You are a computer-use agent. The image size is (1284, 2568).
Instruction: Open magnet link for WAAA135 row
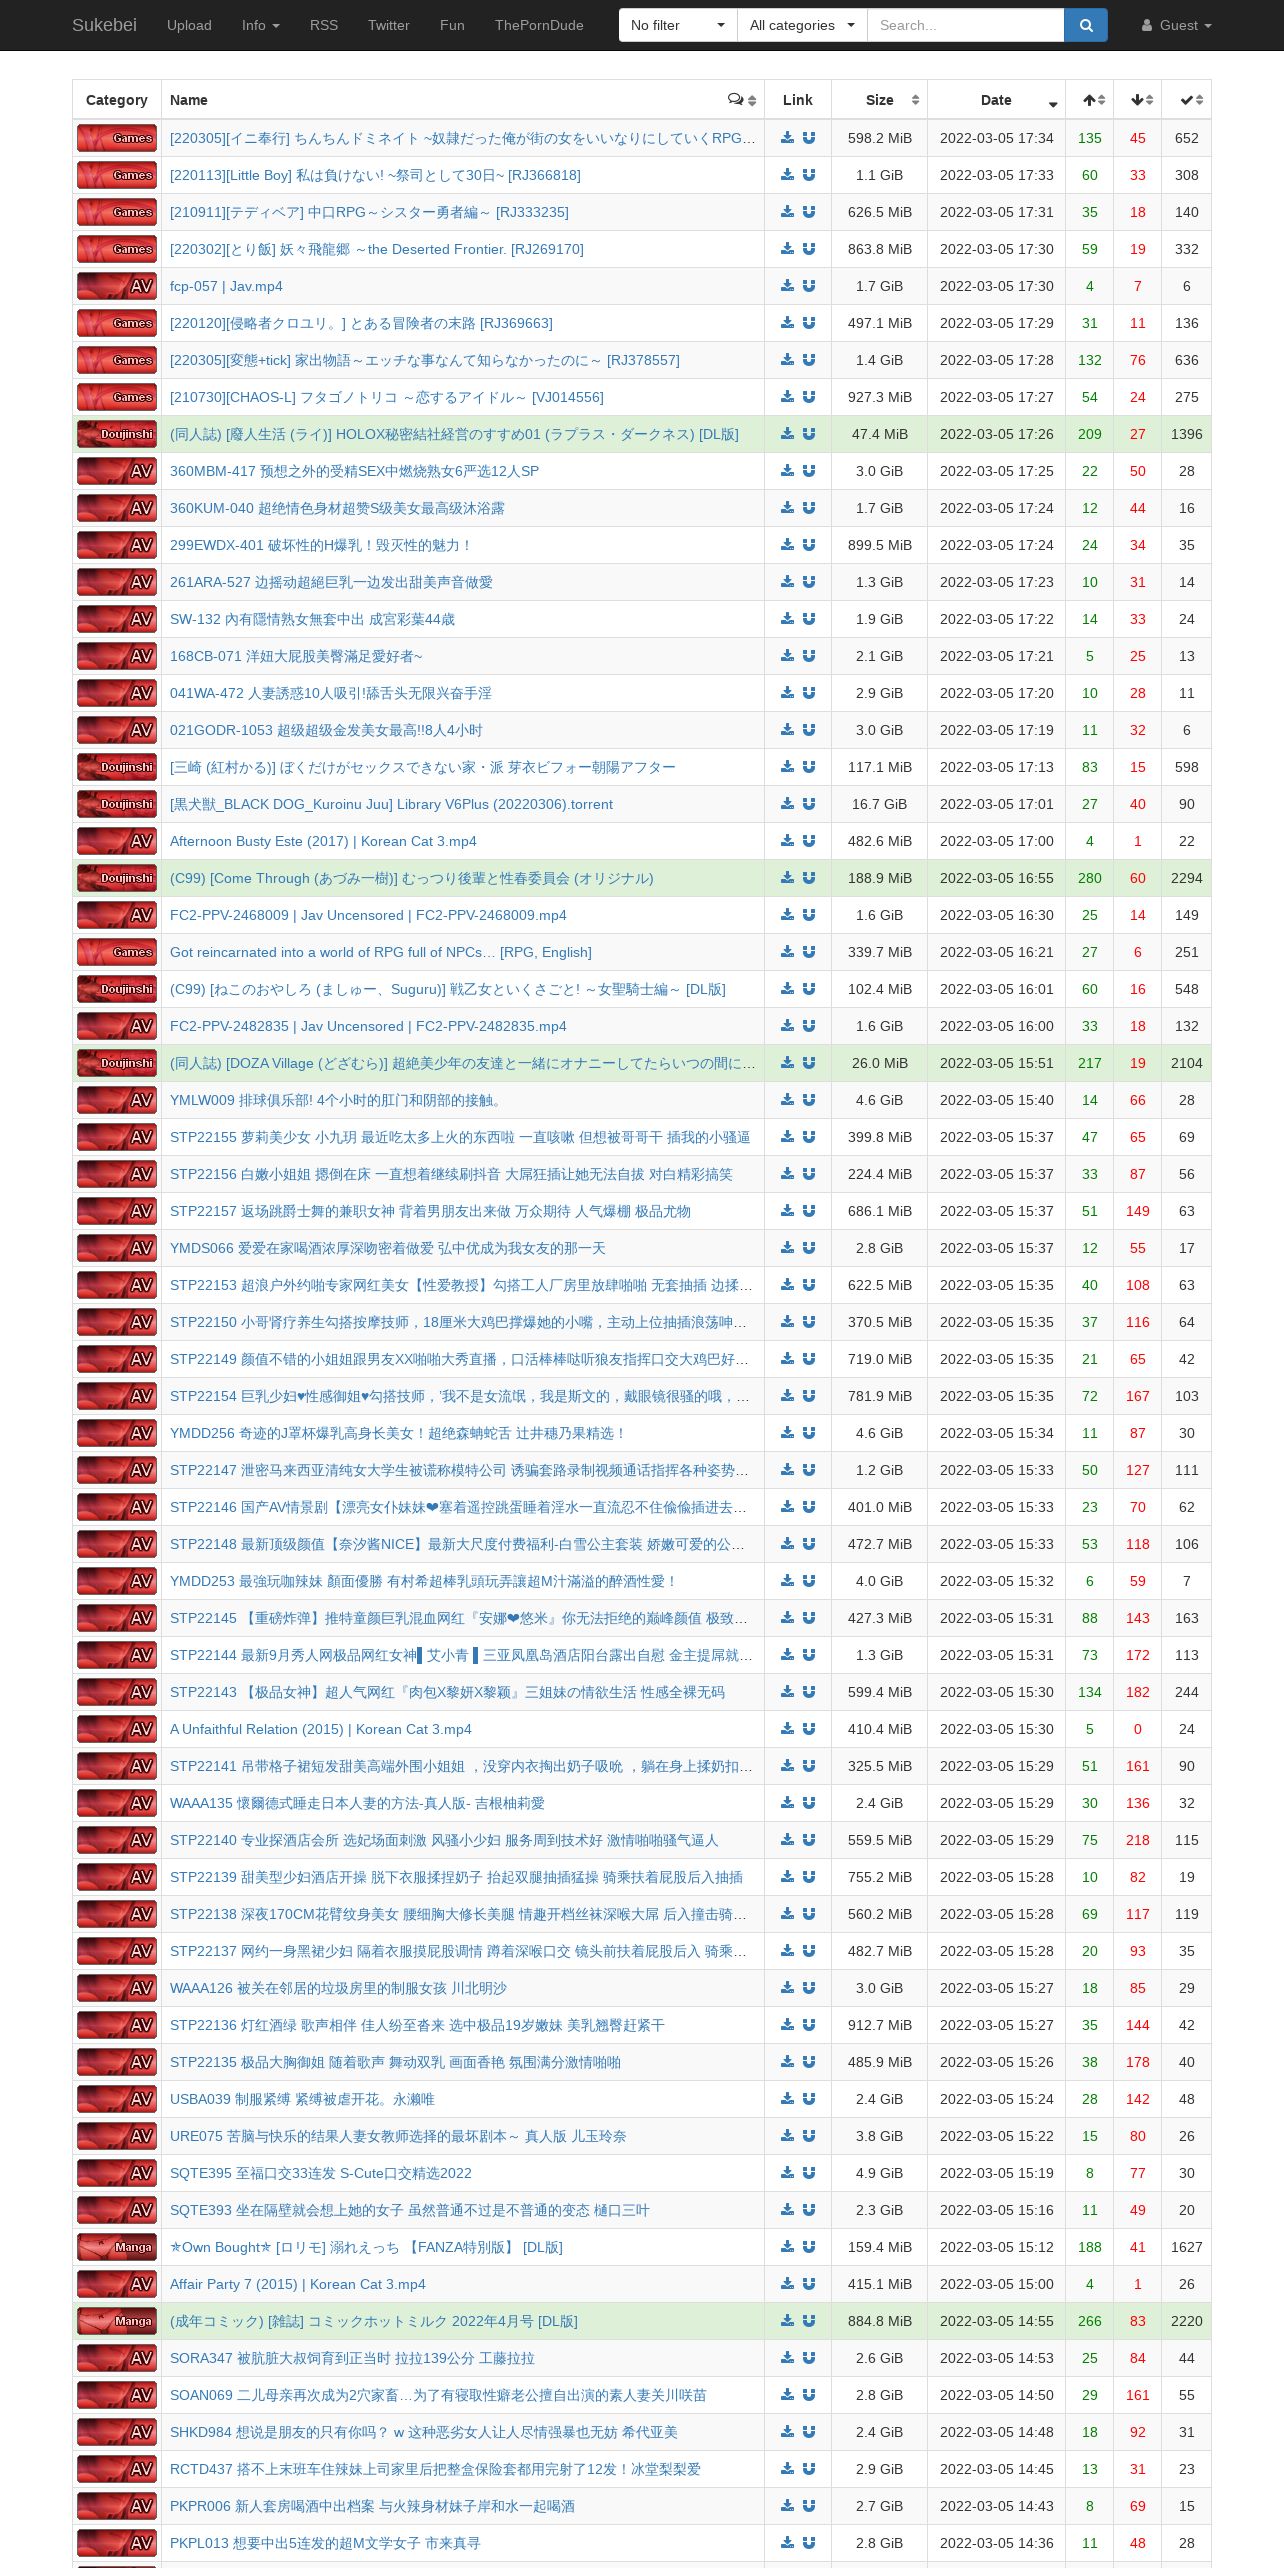[809, 1803]
